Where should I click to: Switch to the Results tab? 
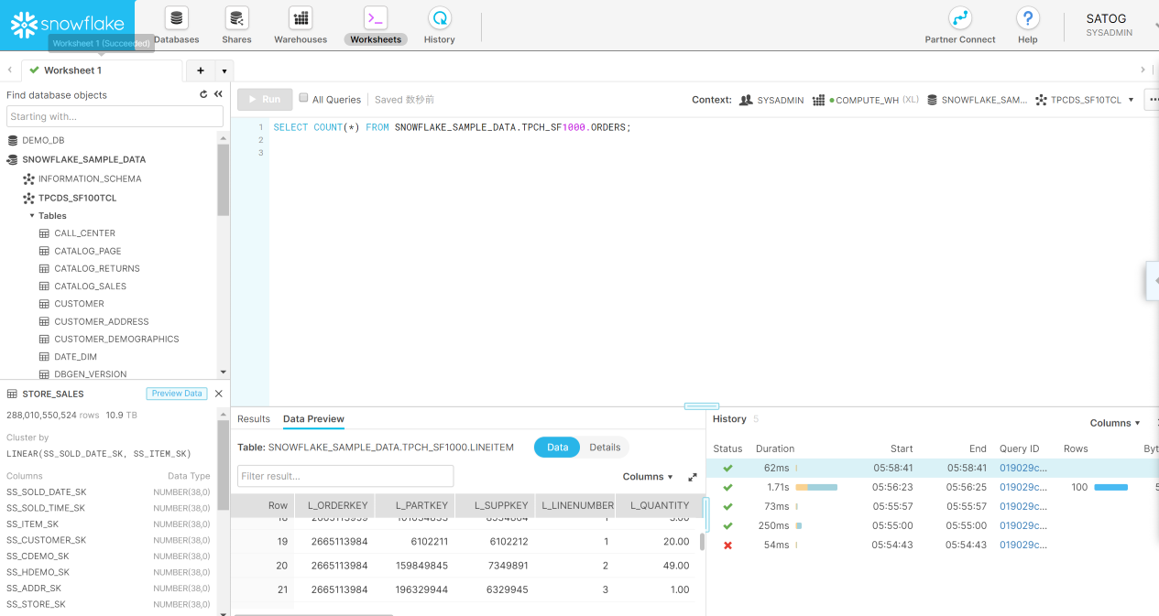(254, 419)
